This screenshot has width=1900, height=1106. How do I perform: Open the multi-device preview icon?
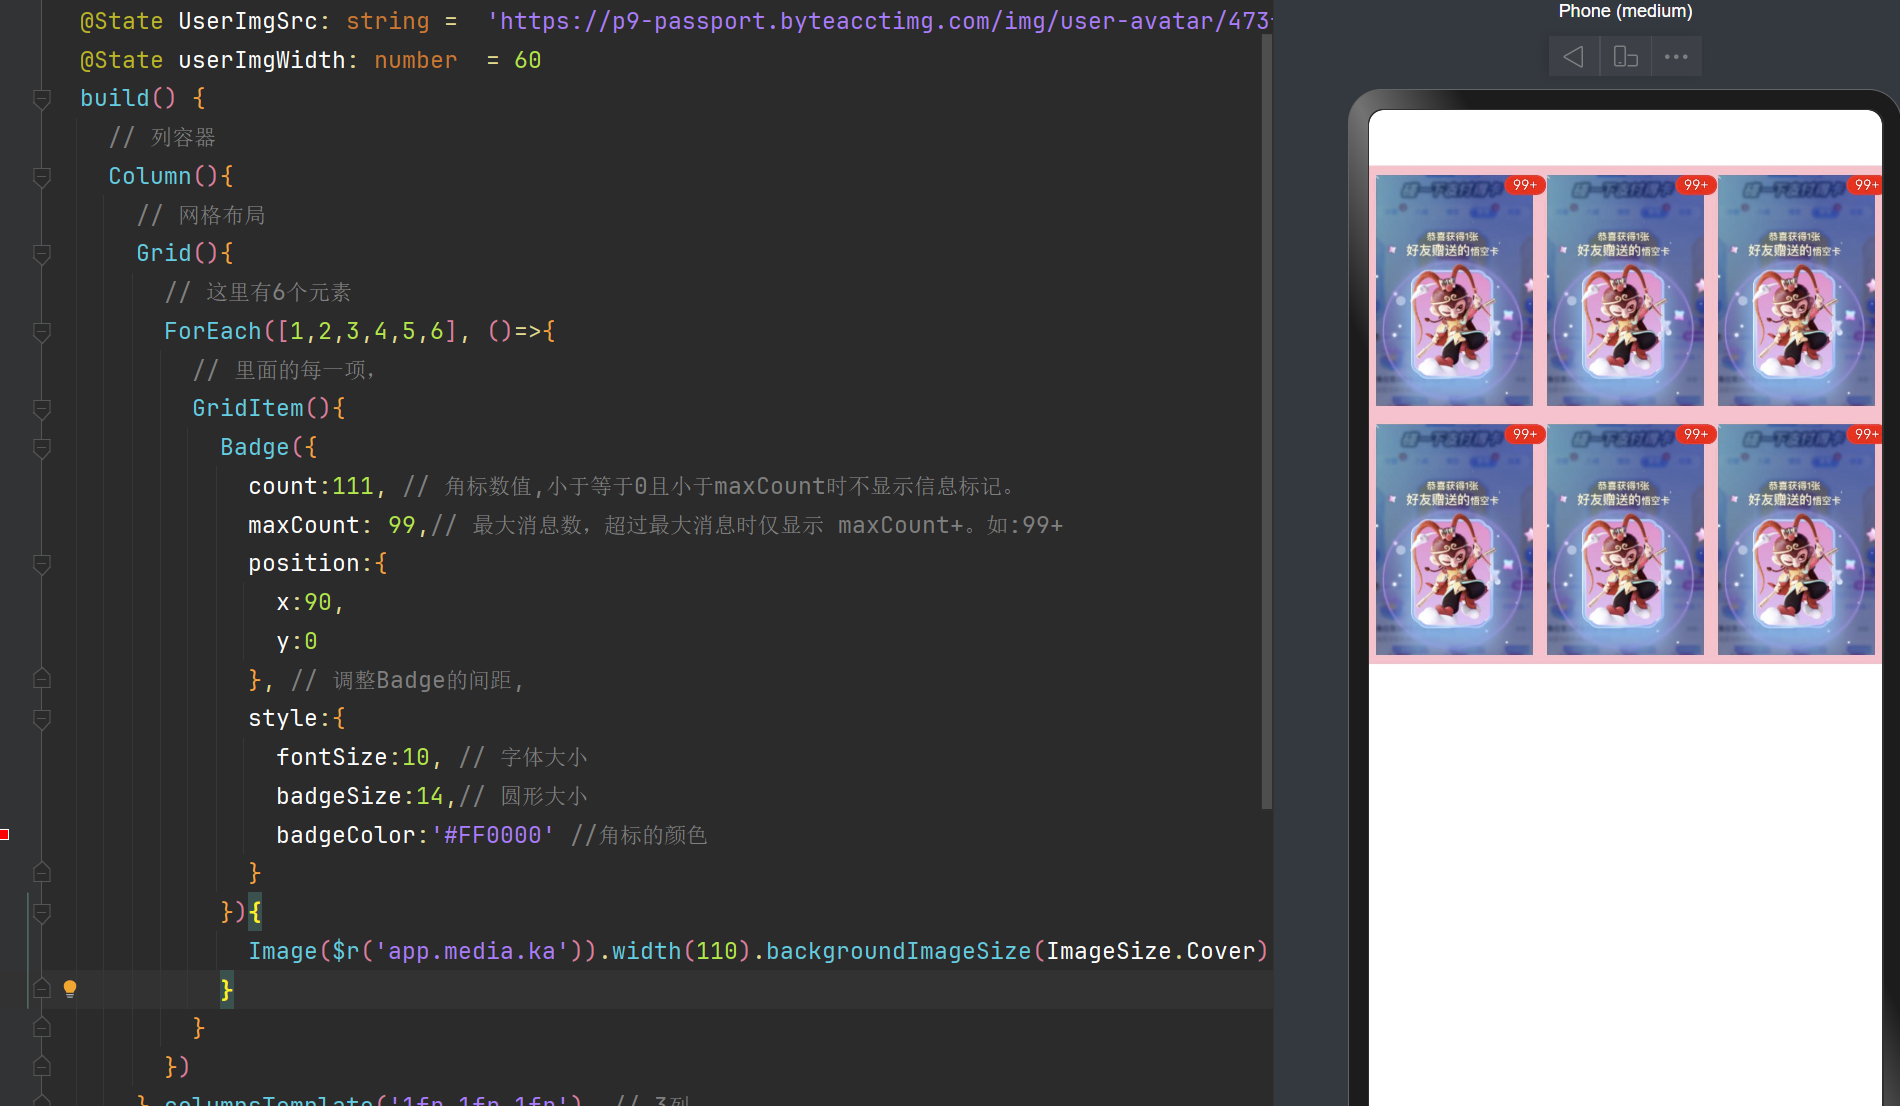click(1625, 57)
